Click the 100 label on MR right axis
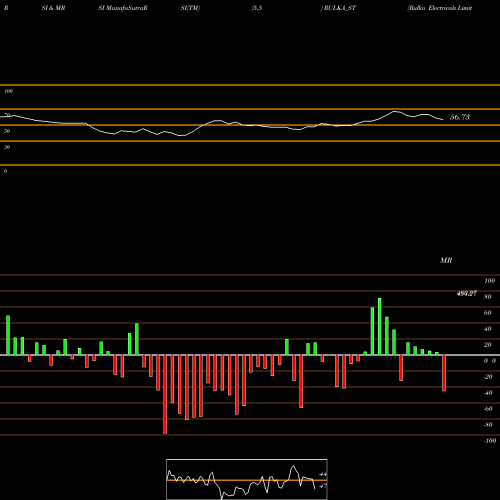Viewport: 500px width, 500px height. 489,281
